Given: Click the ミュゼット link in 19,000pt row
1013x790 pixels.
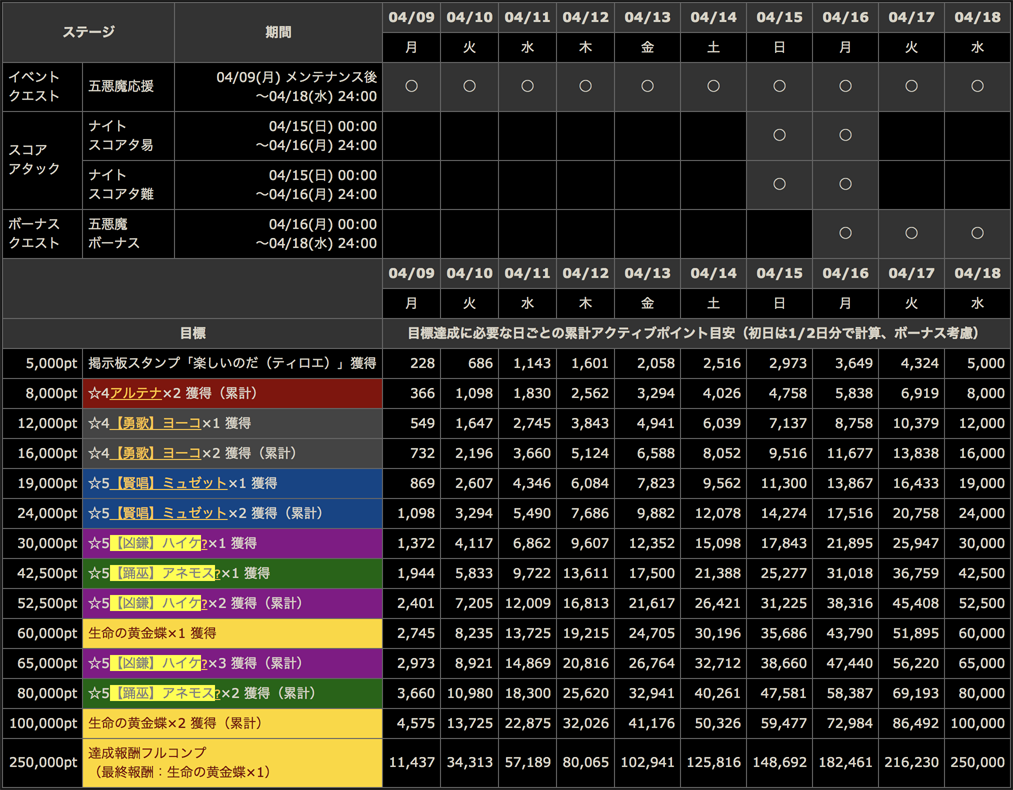Looking at the screenshot, I should [194, 484].
